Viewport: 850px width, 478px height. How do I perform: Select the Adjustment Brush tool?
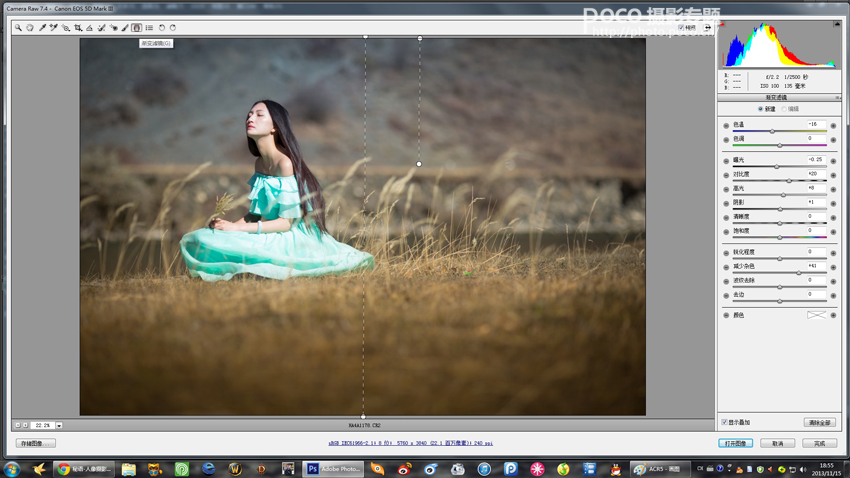[x=125, y=28]
